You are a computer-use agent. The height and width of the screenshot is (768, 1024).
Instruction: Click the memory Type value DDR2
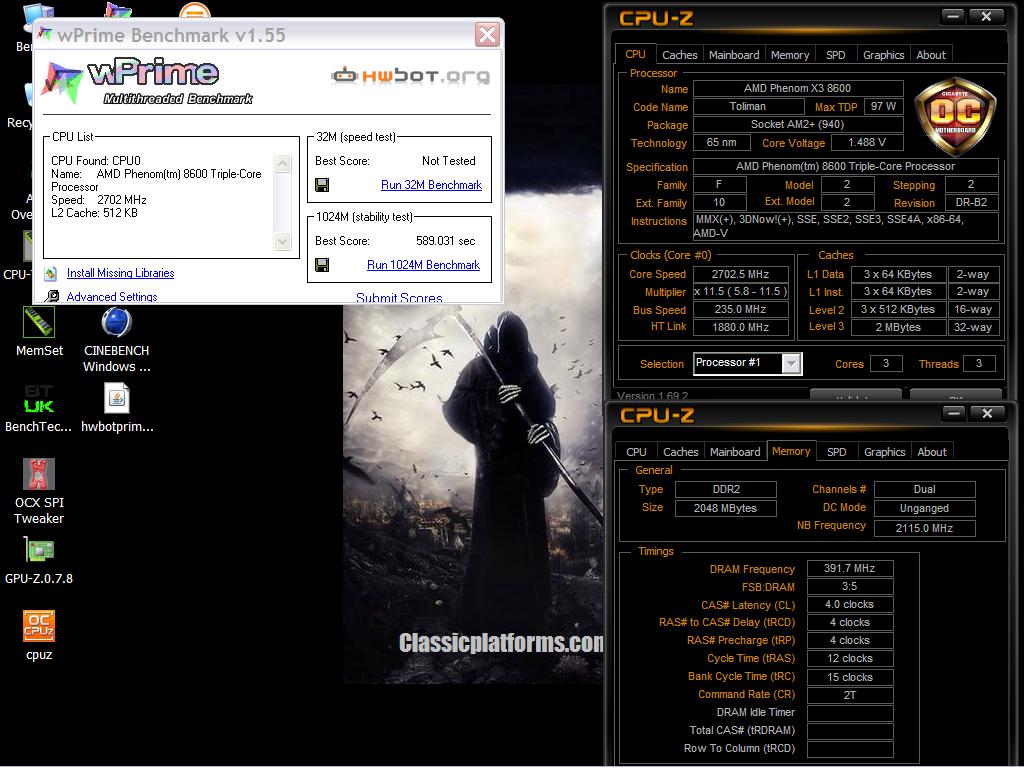[x=726, y=489]
